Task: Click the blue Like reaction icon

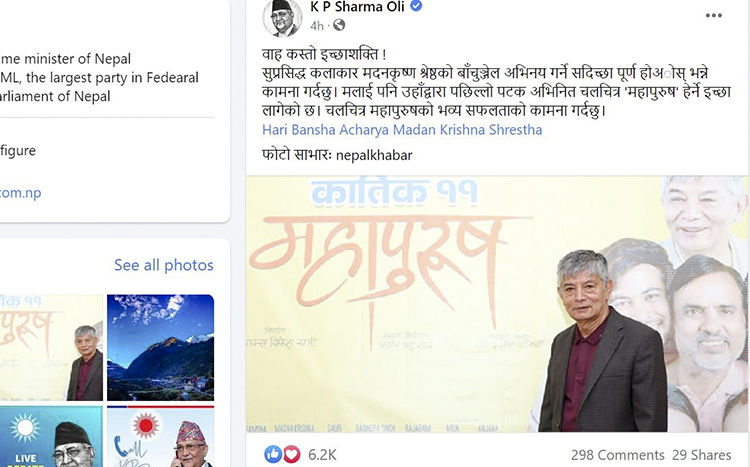Action: pyautogui.click(x=273, y=454)
